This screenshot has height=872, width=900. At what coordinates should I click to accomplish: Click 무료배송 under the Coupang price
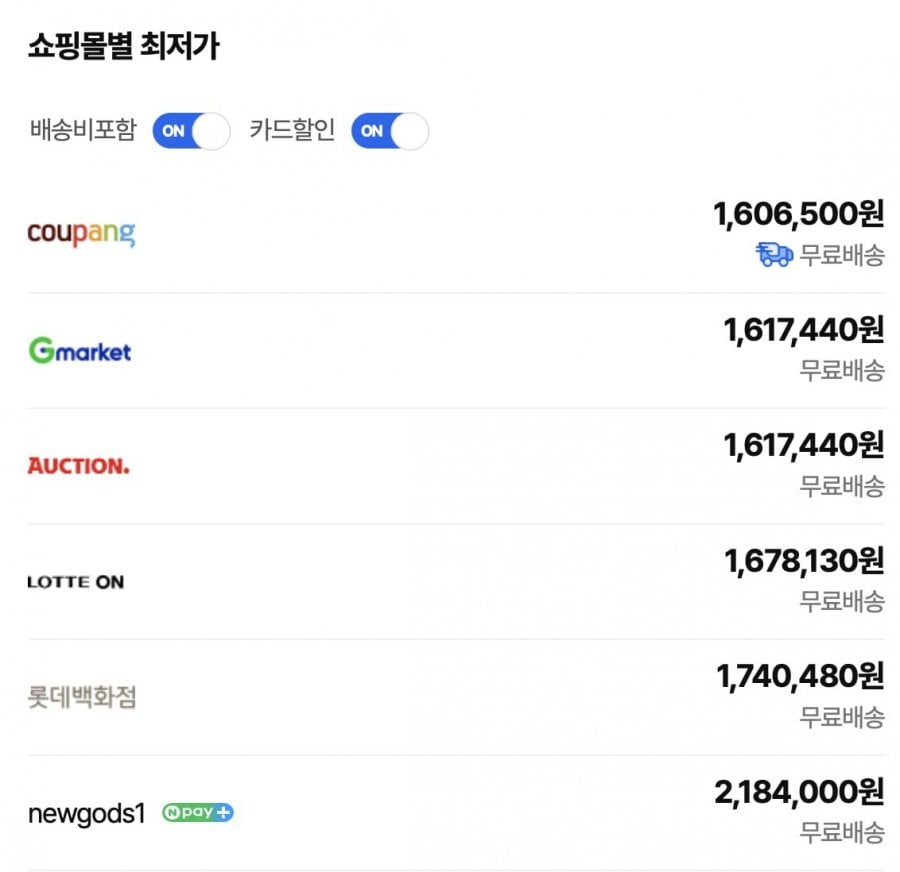pos(842,255)
